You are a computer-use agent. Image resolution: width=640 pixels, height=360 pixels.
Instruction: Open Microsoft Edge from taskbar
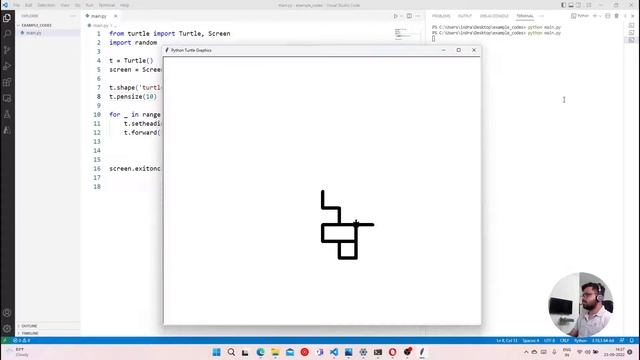click(x=260, y=352)
